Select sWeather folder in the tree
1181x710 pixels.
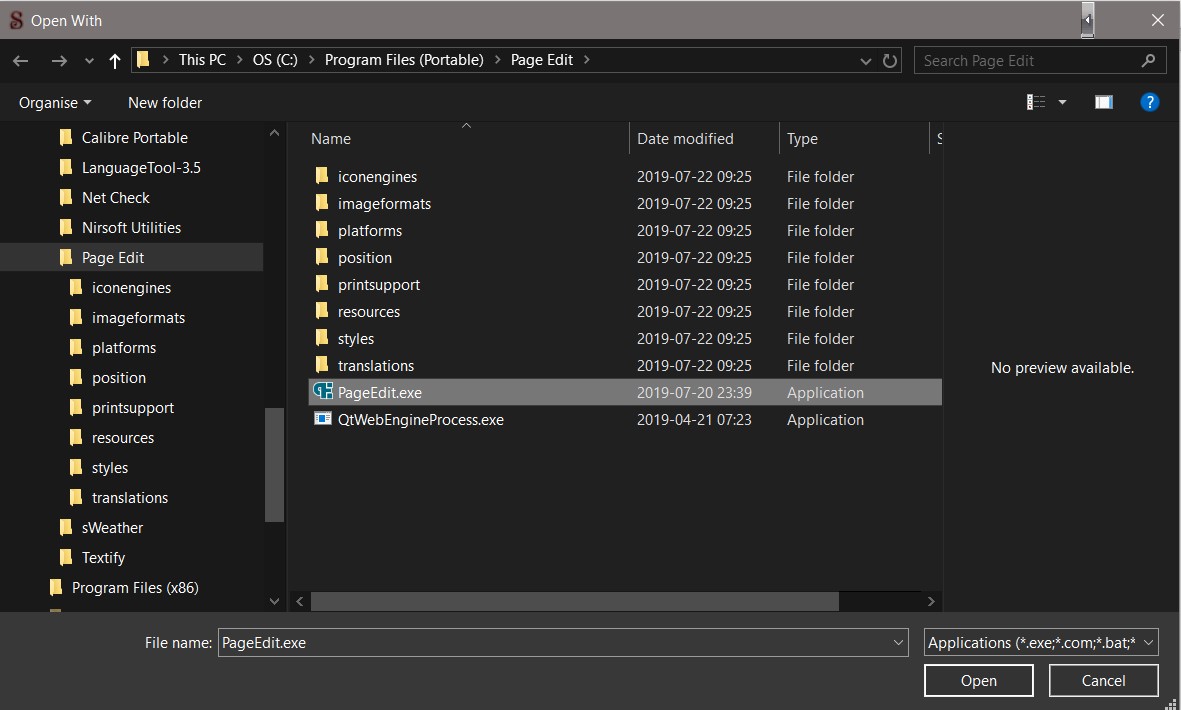tap(111, 528)
